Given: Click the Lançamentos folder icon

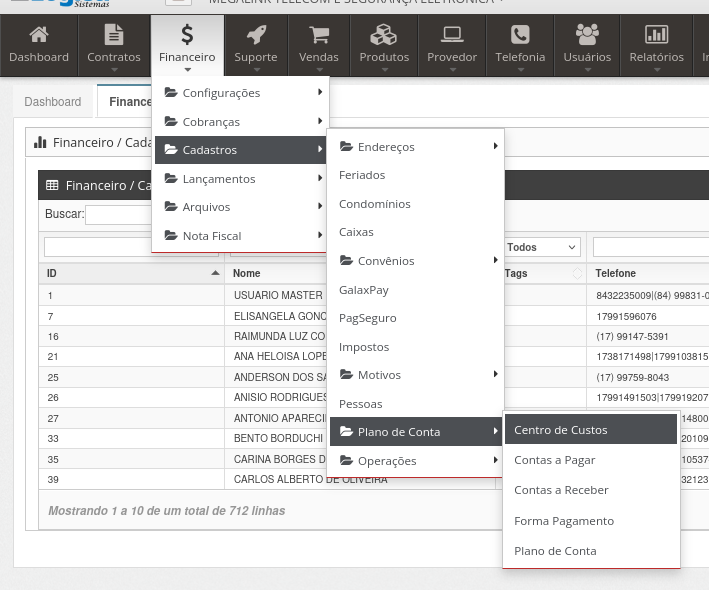Looking at the screenshot, I should [x=171, y=178].
